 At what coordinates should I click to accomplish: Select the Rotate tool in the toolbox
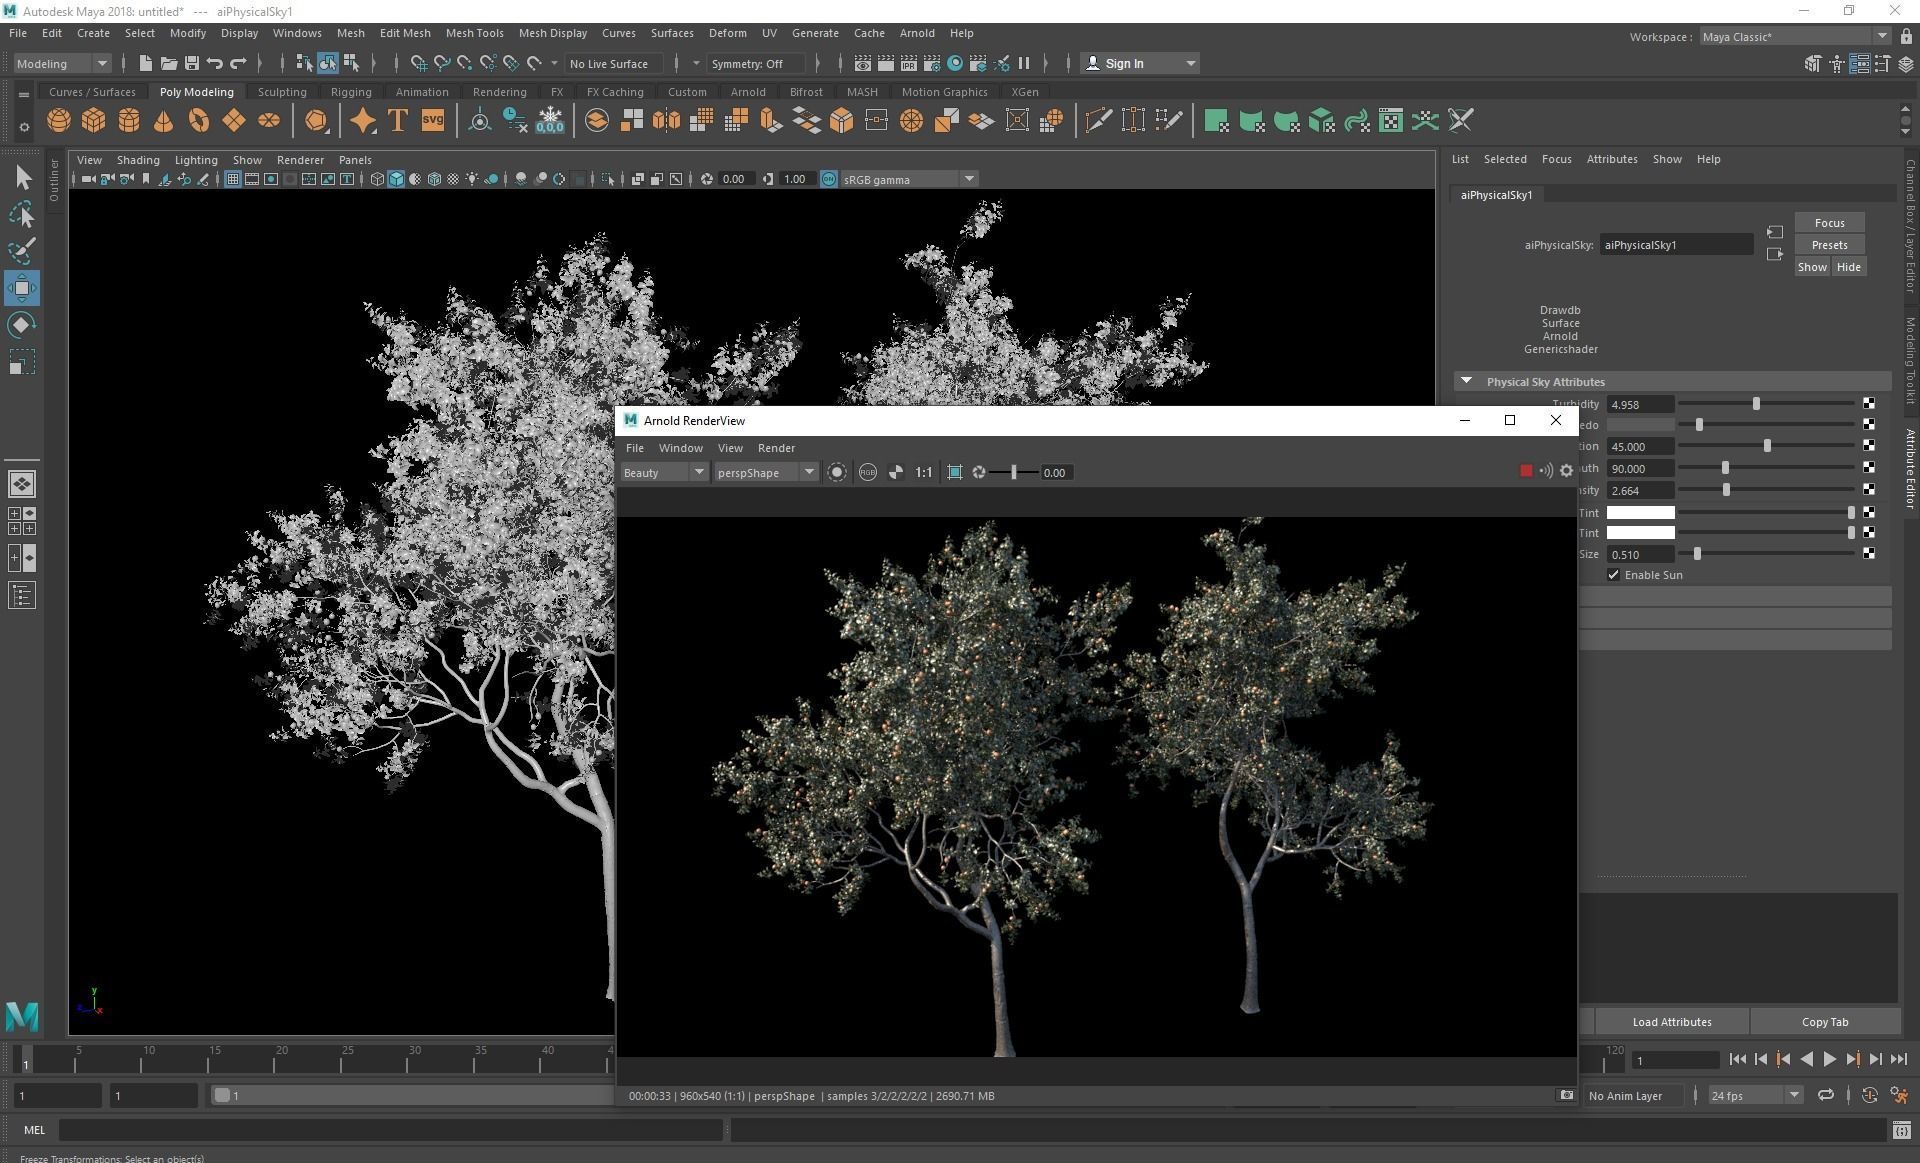tap(22, 325)
